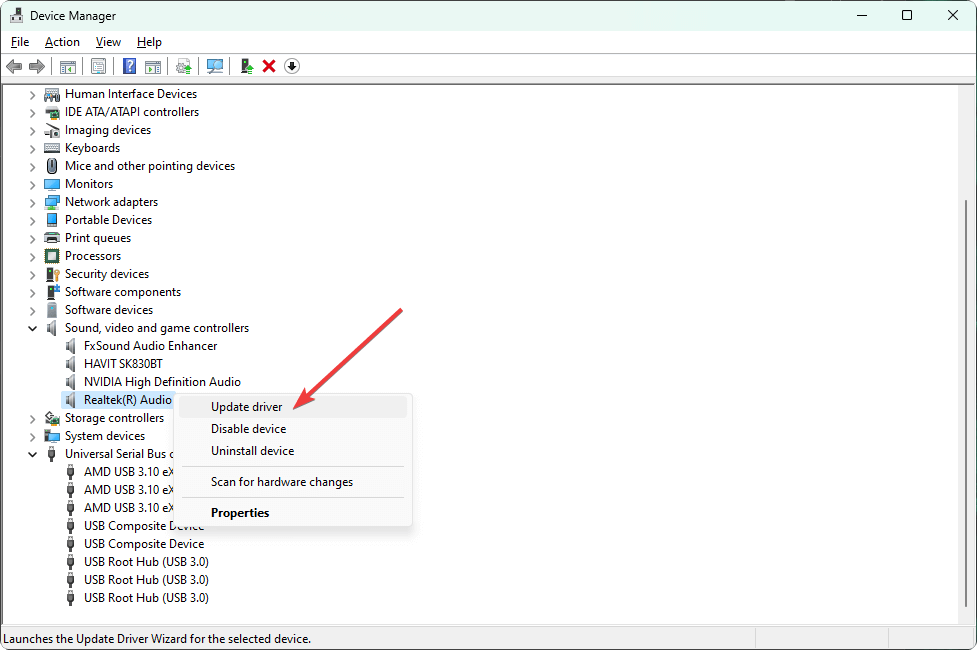
Task: Select the Security devices key icon
Action: (52, 274)
